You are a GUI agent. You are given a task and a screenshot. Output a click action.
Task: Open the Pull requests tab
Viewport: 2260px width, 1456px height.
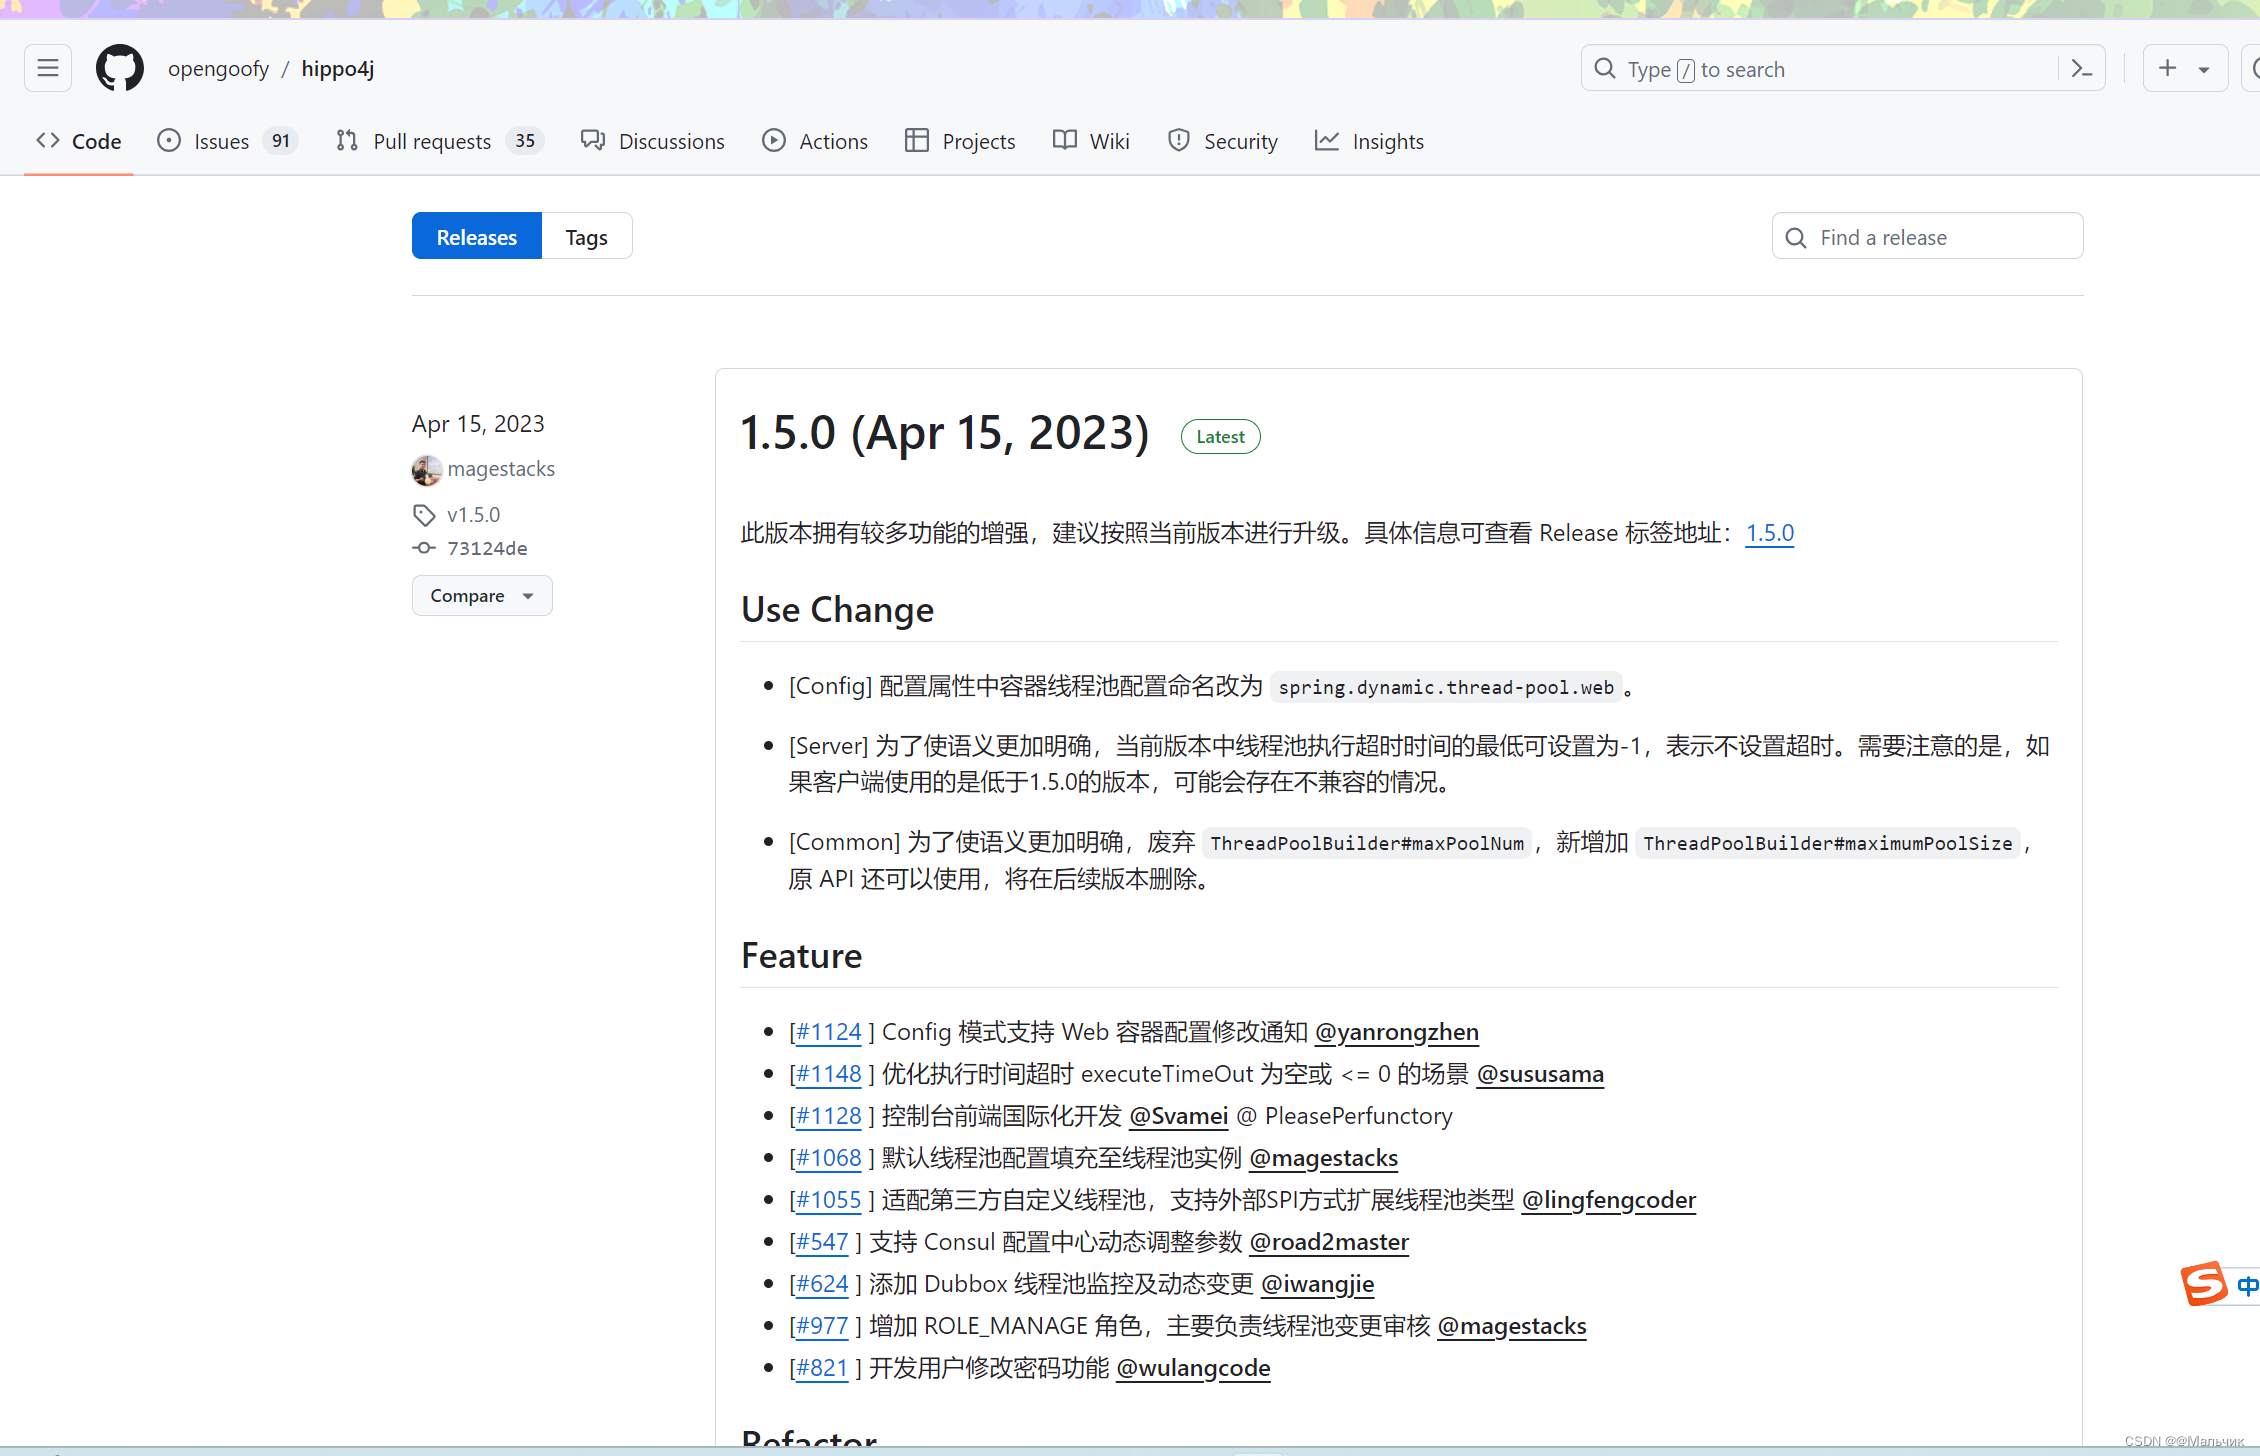pyautogui.click(x=432, y=141)
